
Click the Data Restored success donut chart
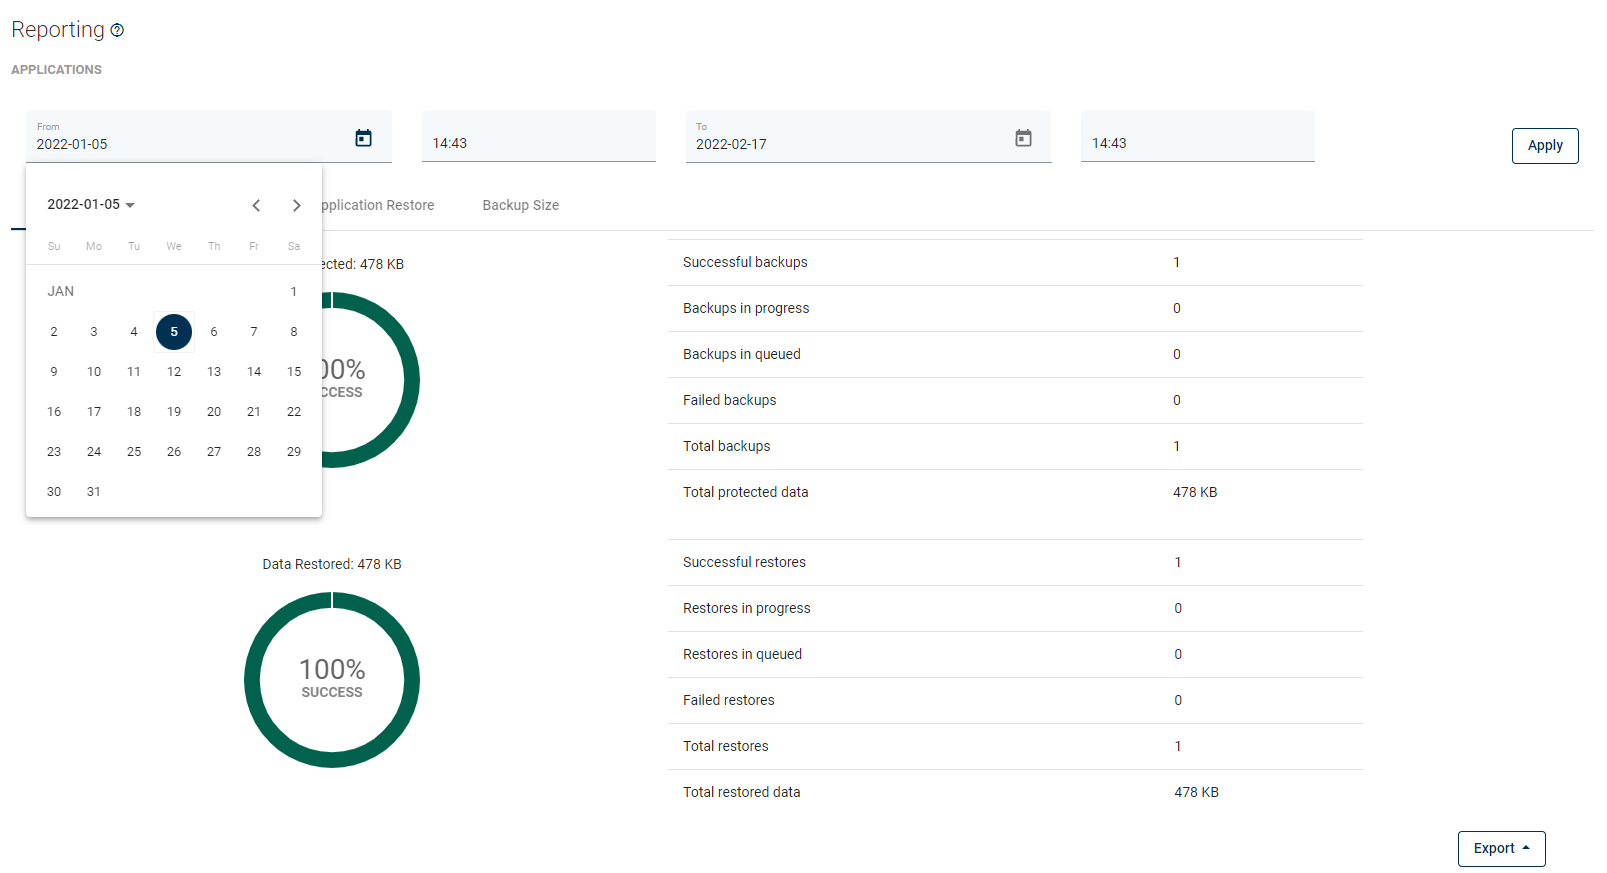[332, 680]
